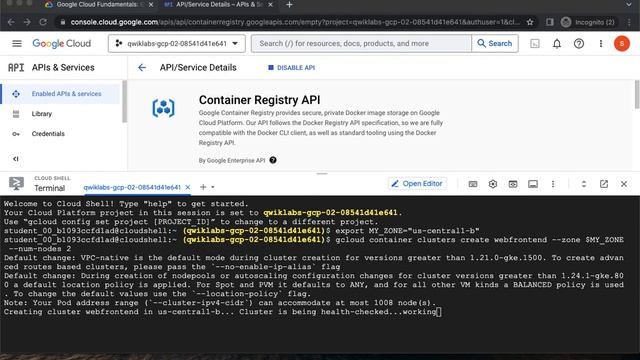The image size is (640, 360).
Task: Click the sidebar vertical scrollbar
Action: (x=124, y=101)
